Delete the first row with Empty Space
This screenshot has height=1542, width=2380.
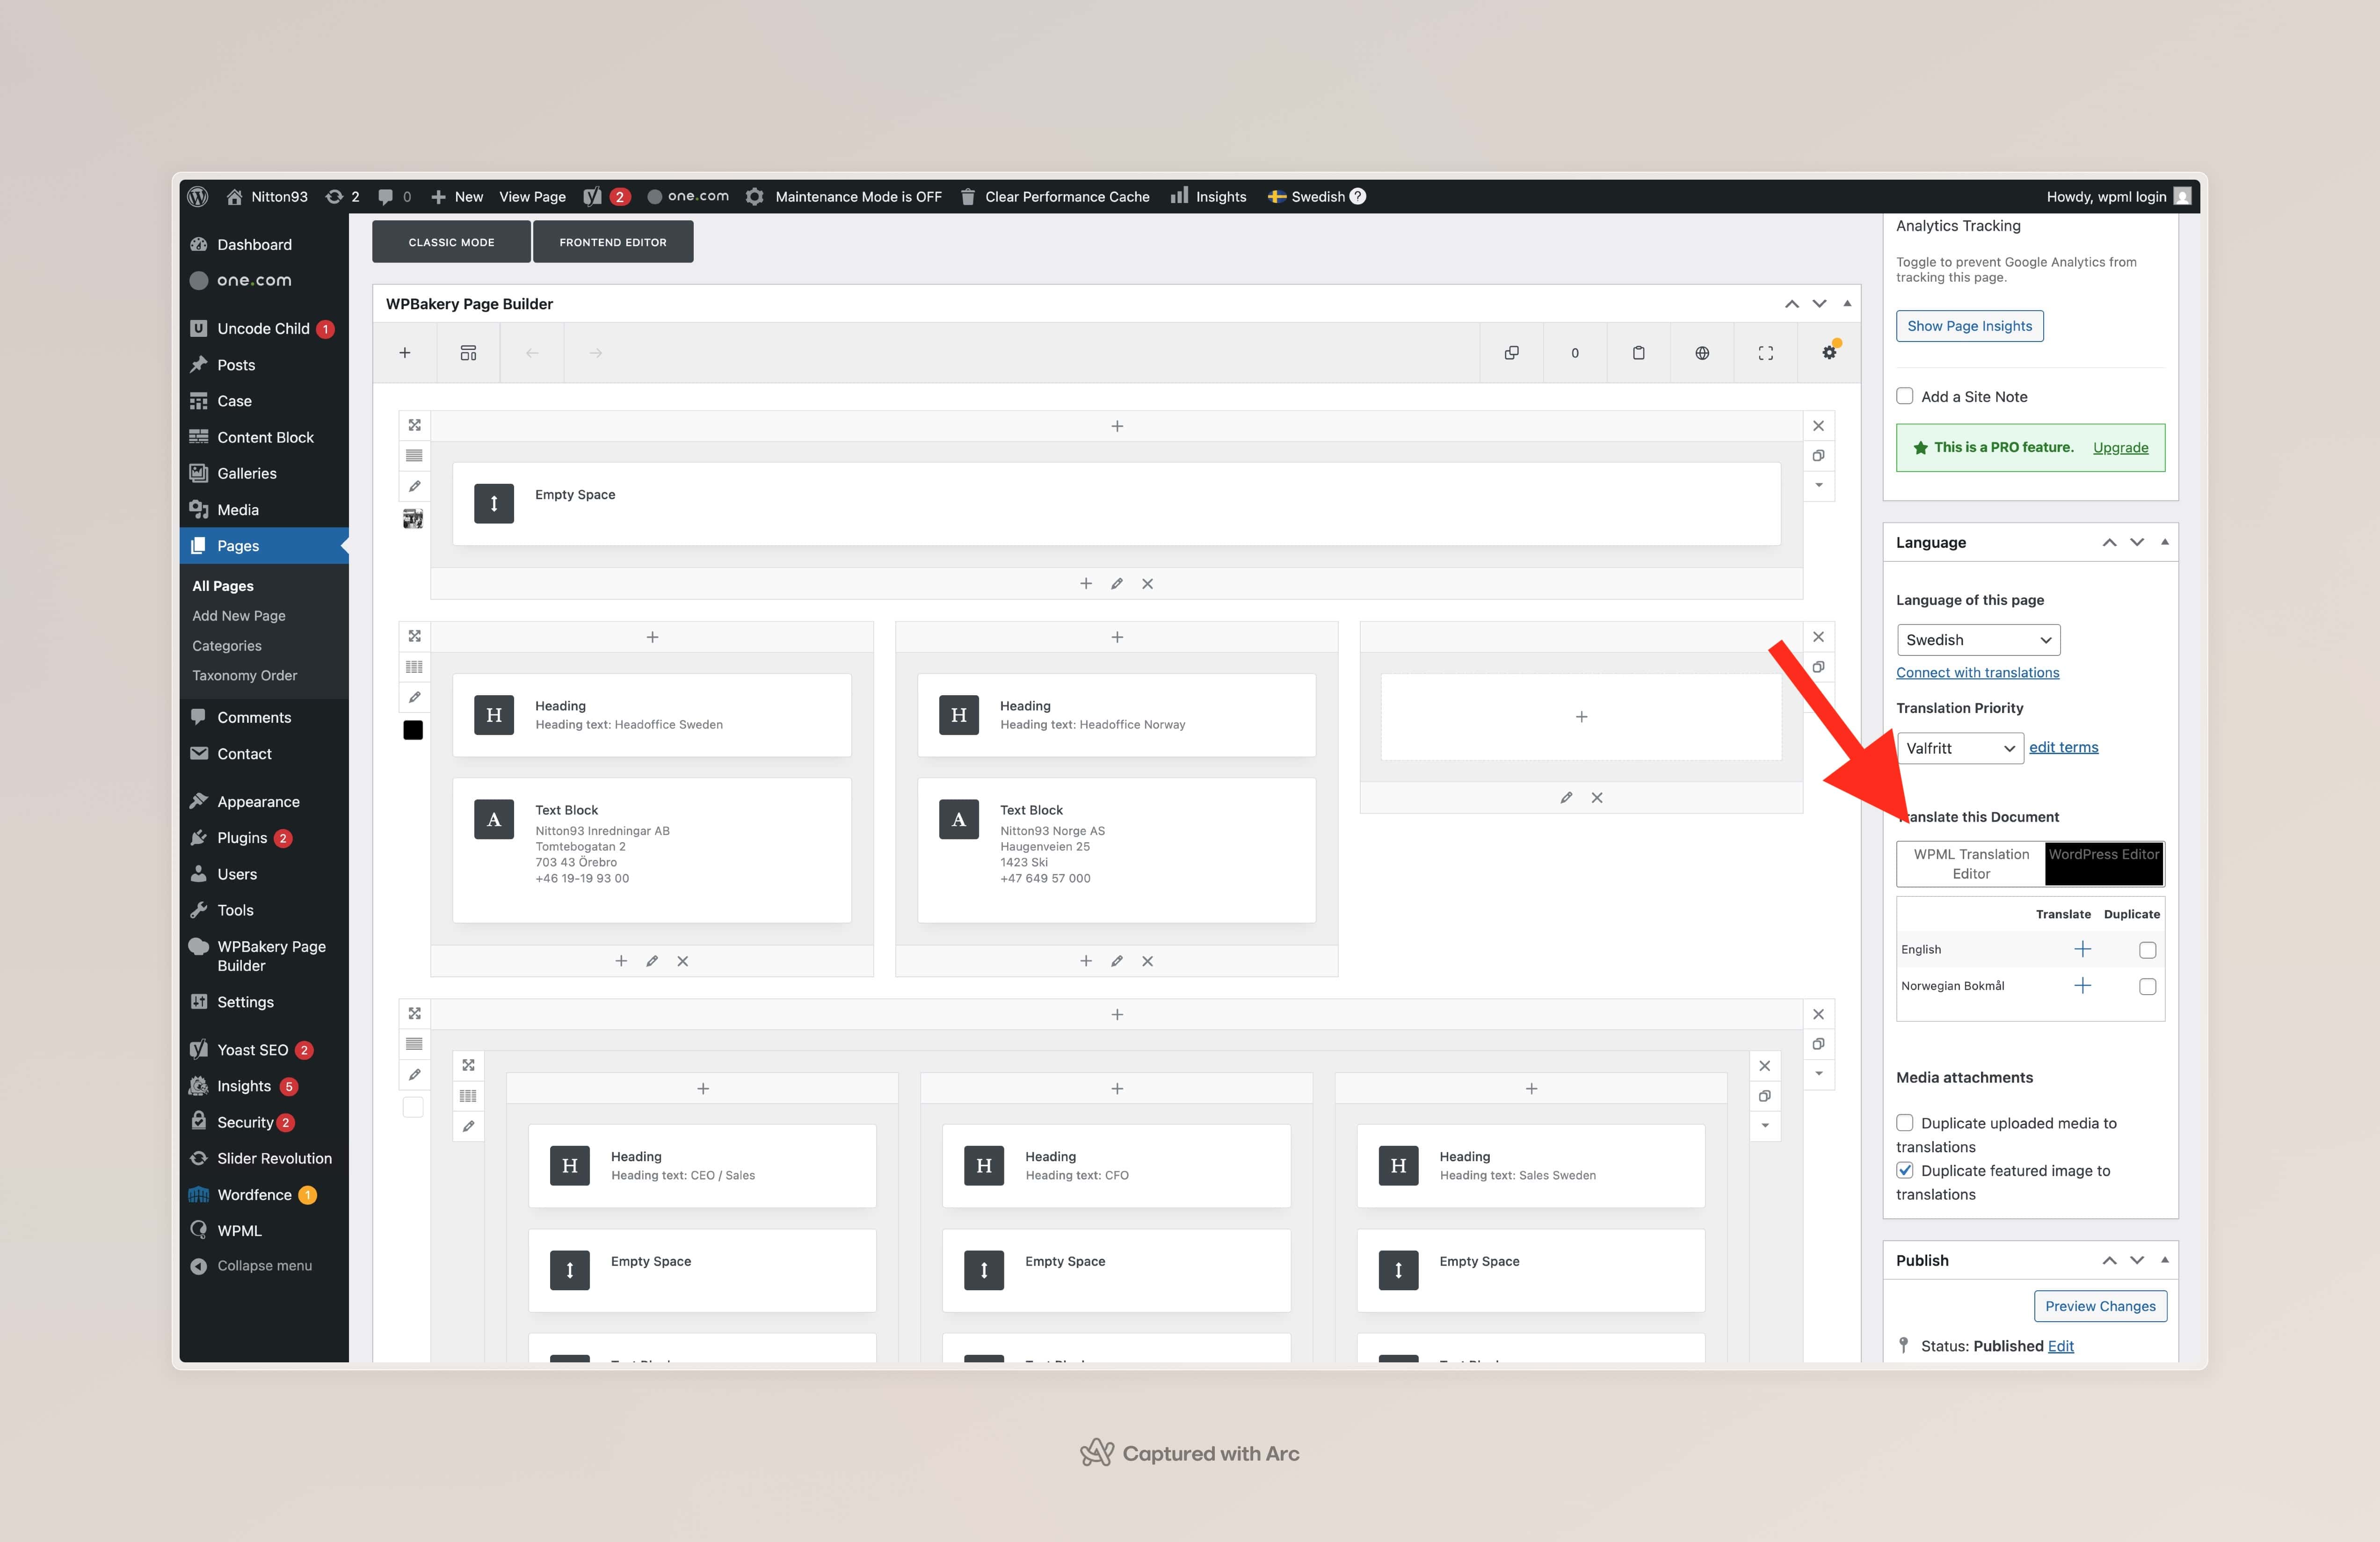[x=1818, y=426]
